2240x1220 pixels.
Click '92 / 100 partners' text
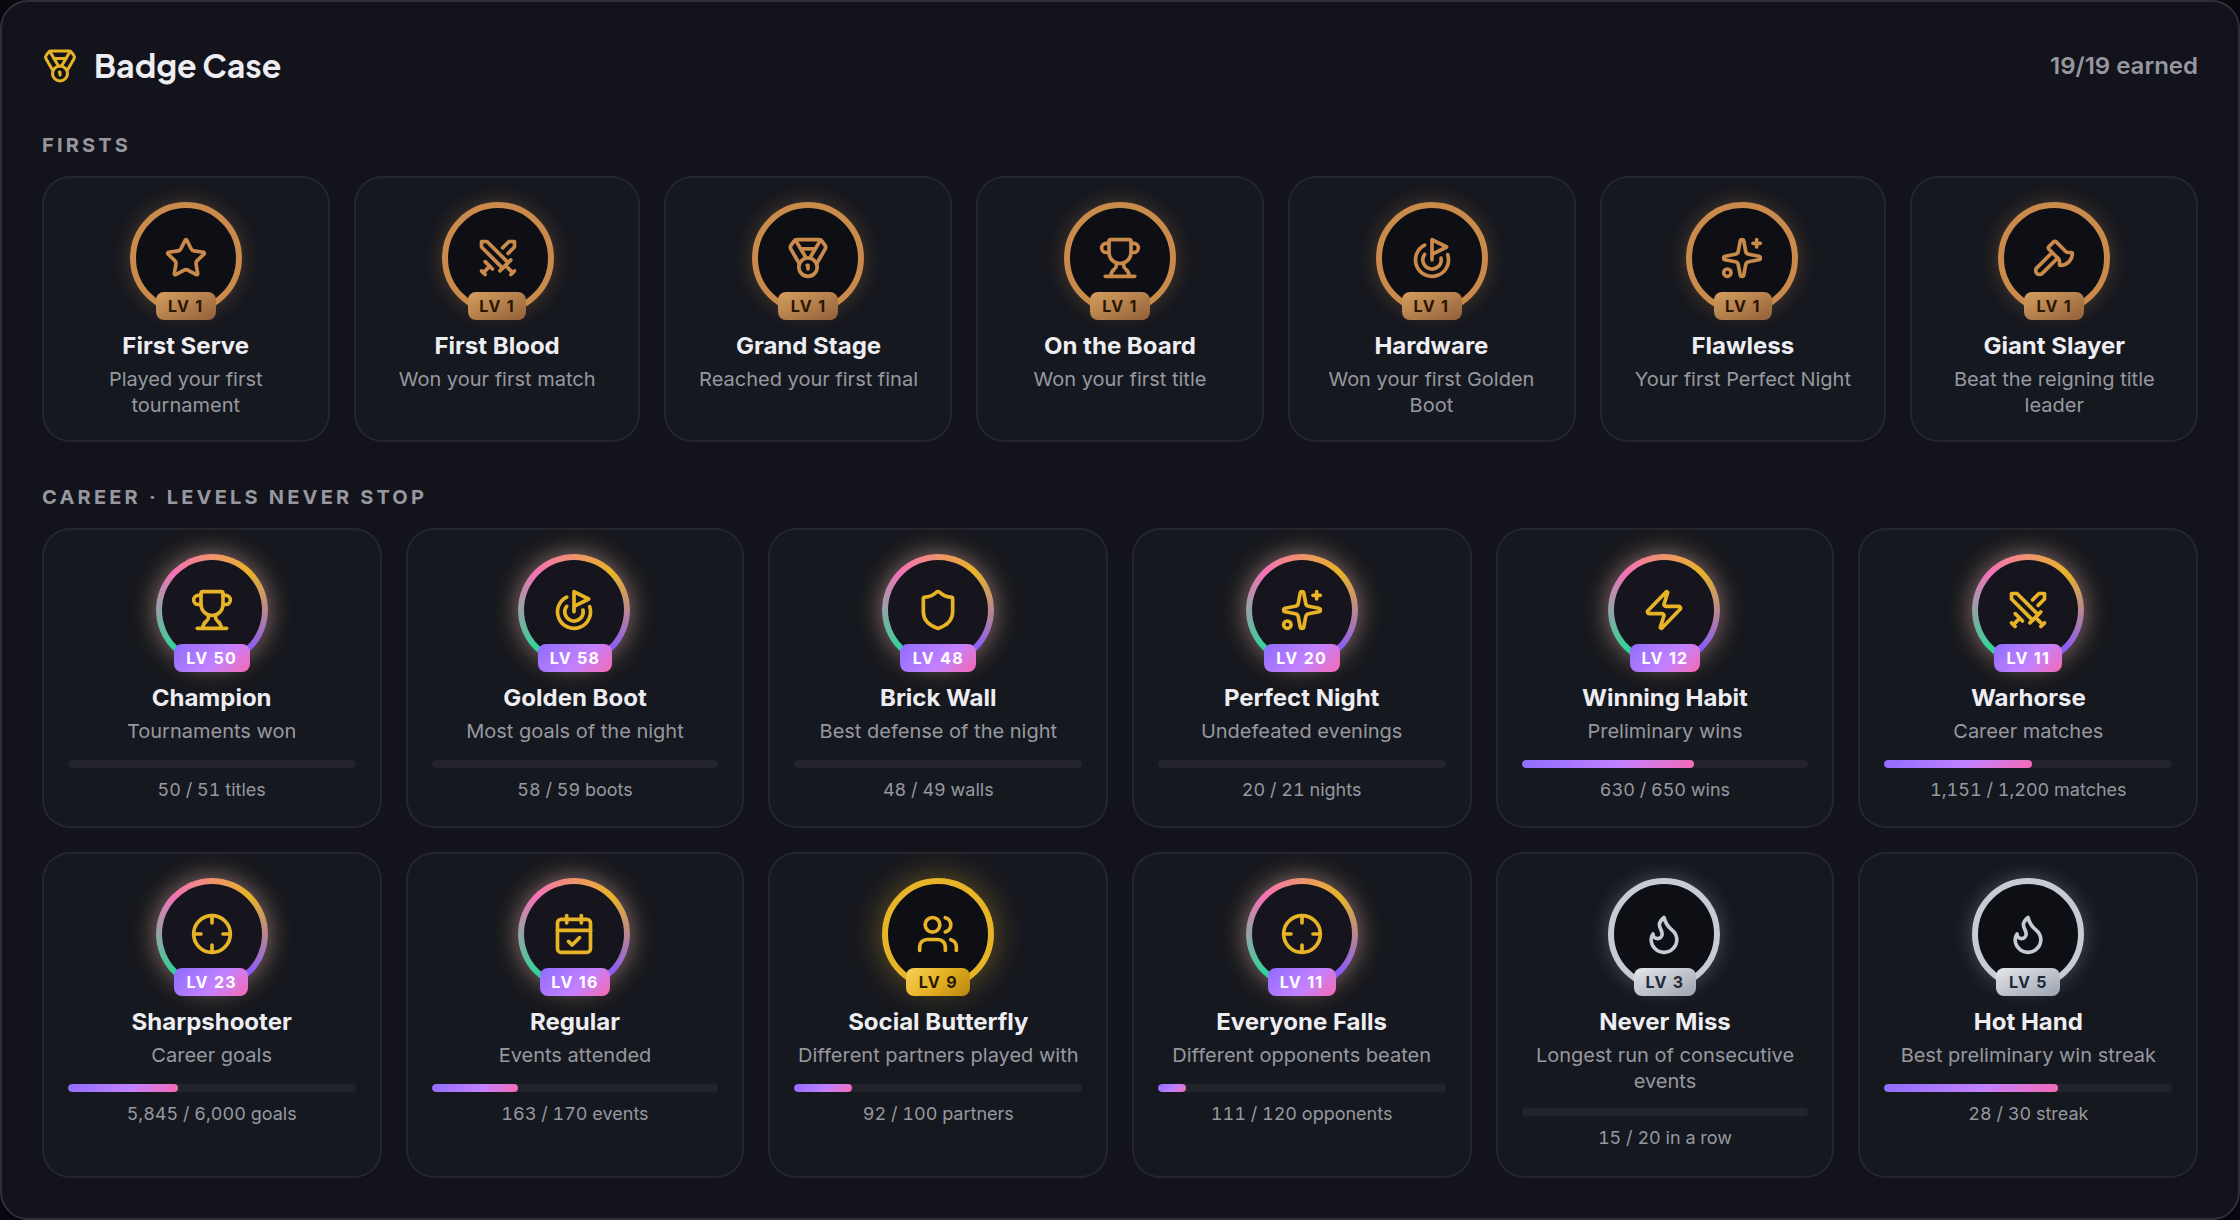(x=938, y=1113)
